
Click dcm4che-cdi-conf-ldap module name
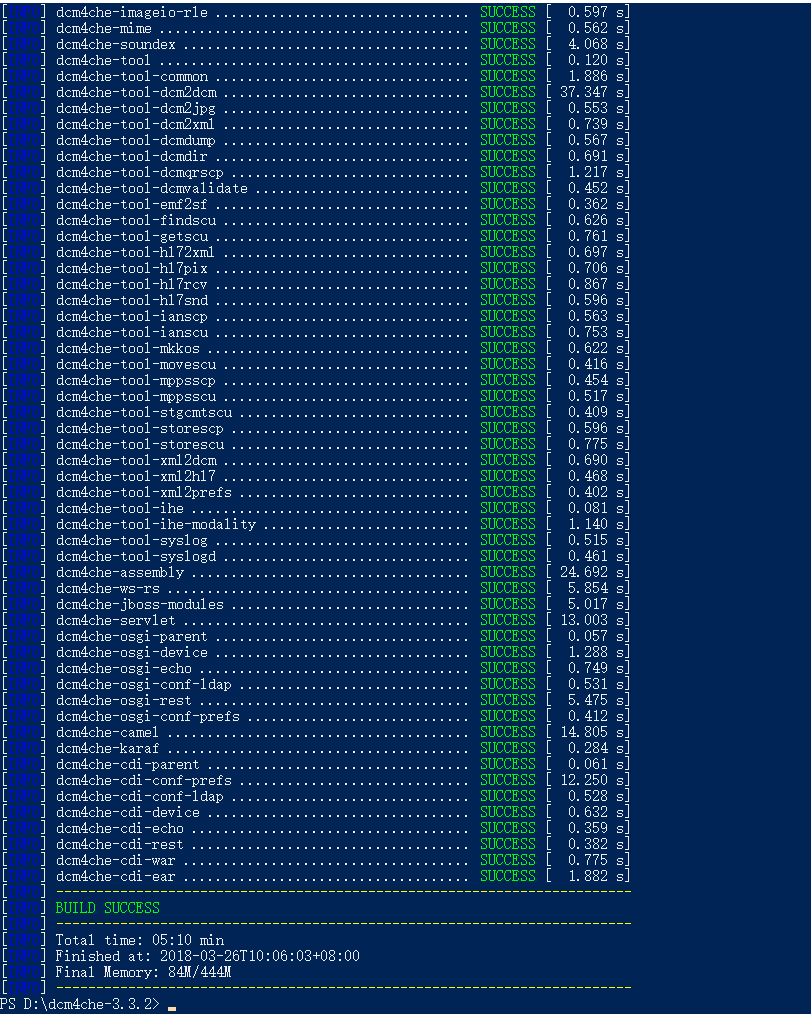click(140, 797)
